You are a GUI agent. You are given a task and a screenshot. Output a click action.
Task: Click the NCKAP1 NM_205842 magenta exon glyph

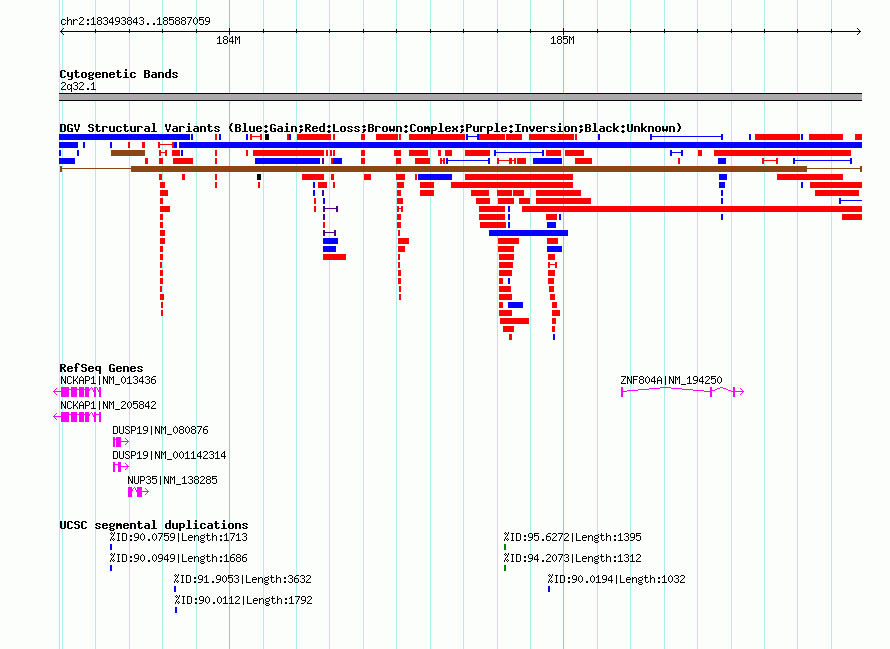[78, 417]
